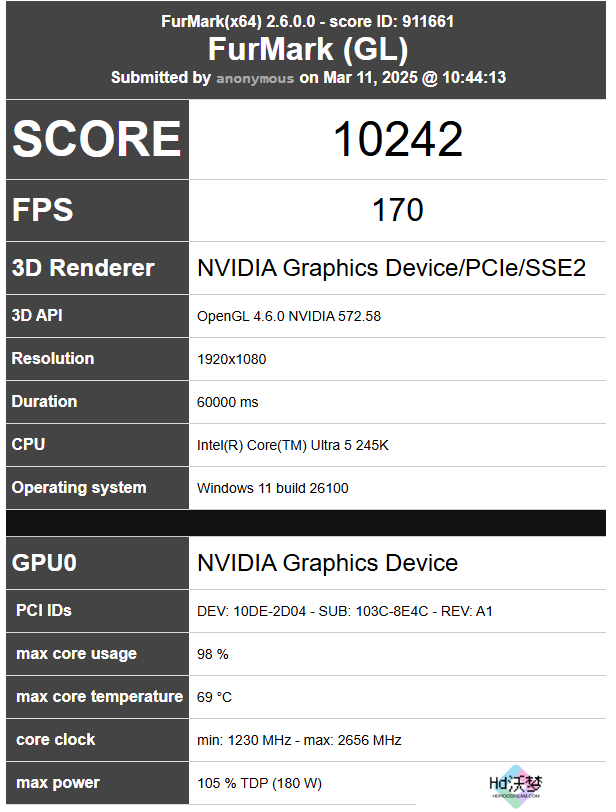Click the SCORE label cell
This screenshot has height=812, width=616.
97,139
